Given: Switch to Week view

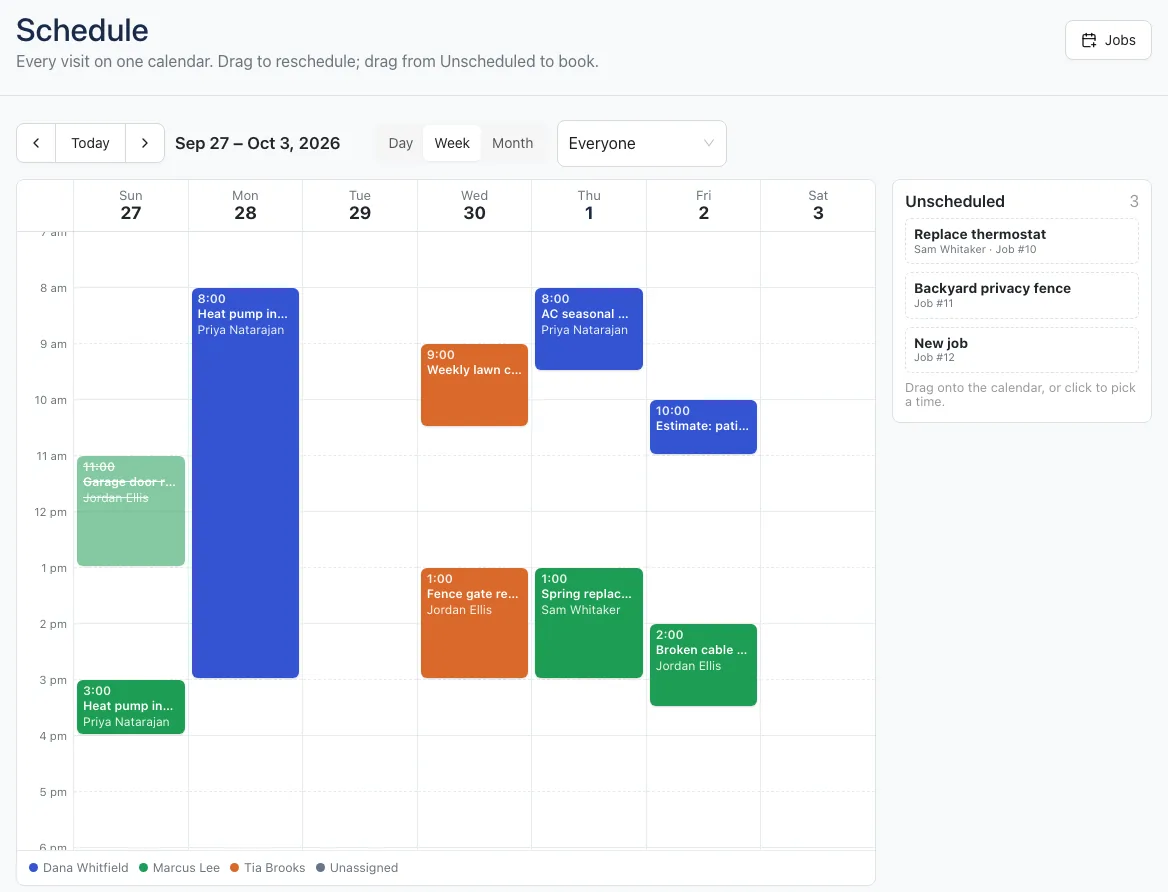Looking at the screenshot, I should coord(452,143).
